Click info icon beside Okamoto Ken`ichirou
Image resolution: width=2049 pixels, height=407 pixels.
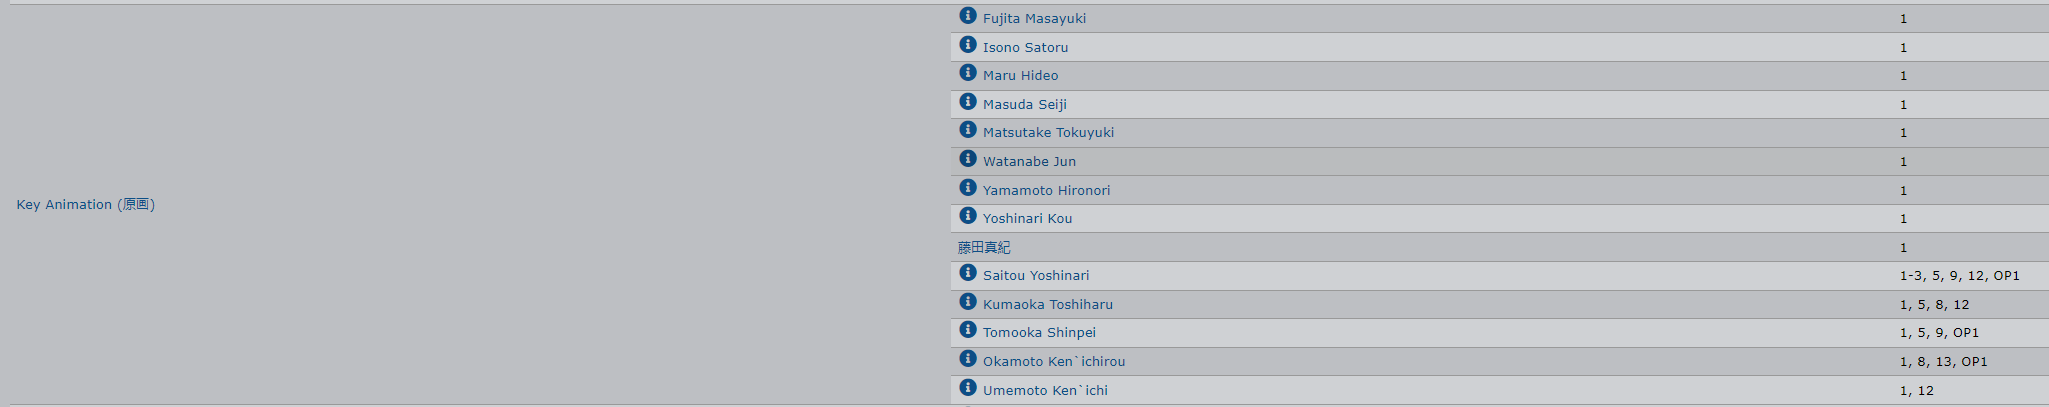click(967, 359)
